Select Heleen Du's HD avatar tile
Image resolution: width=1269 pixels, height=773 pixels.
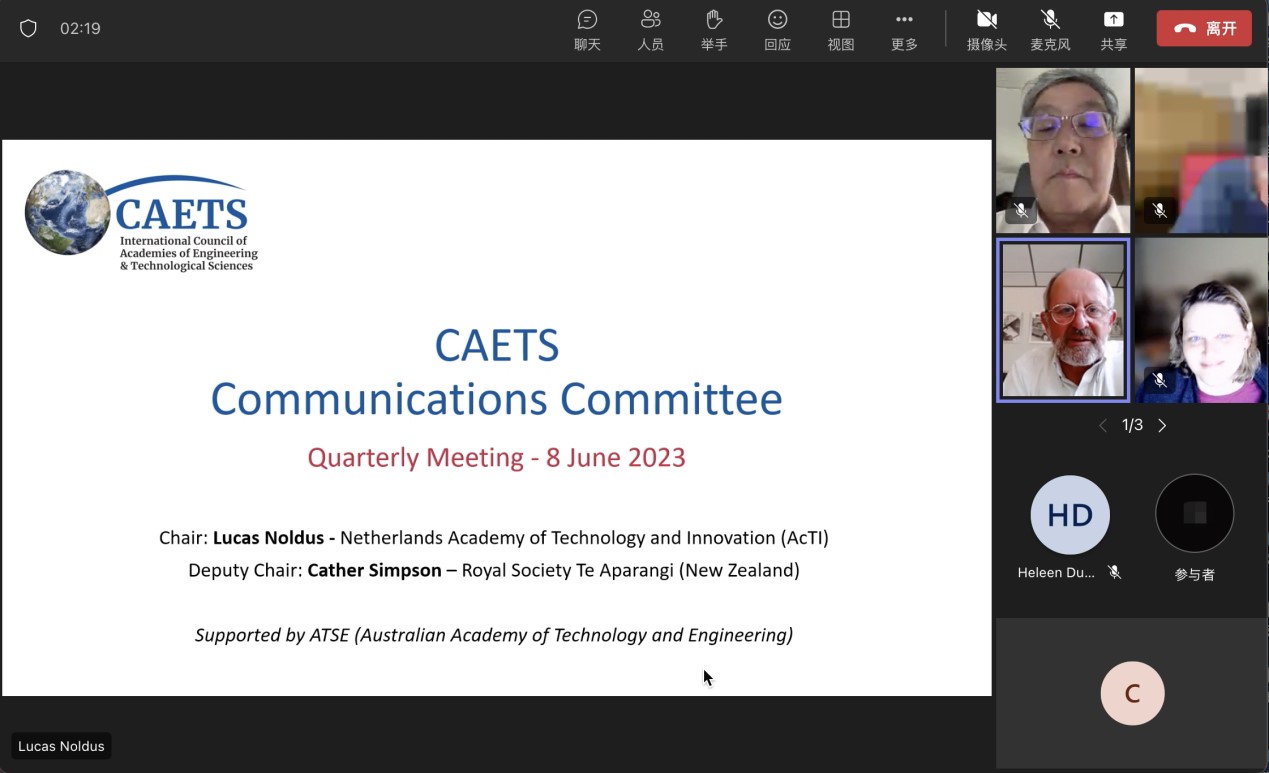tap(1069, 514)
